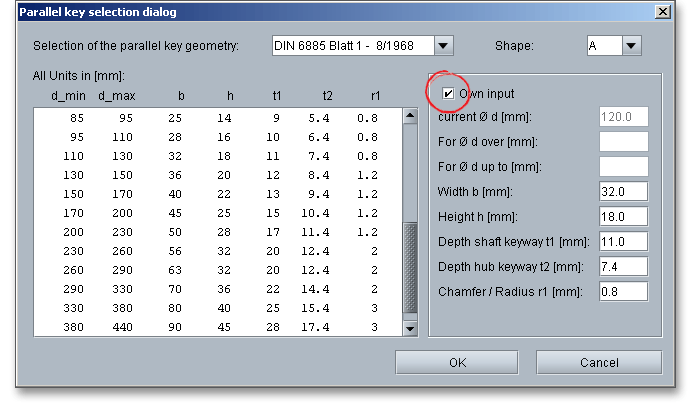Image resolution: width=691 pixels, height=403 pixels.
Task: Click the Chamfer / Radius r1 field
Action: coord(623,292)
